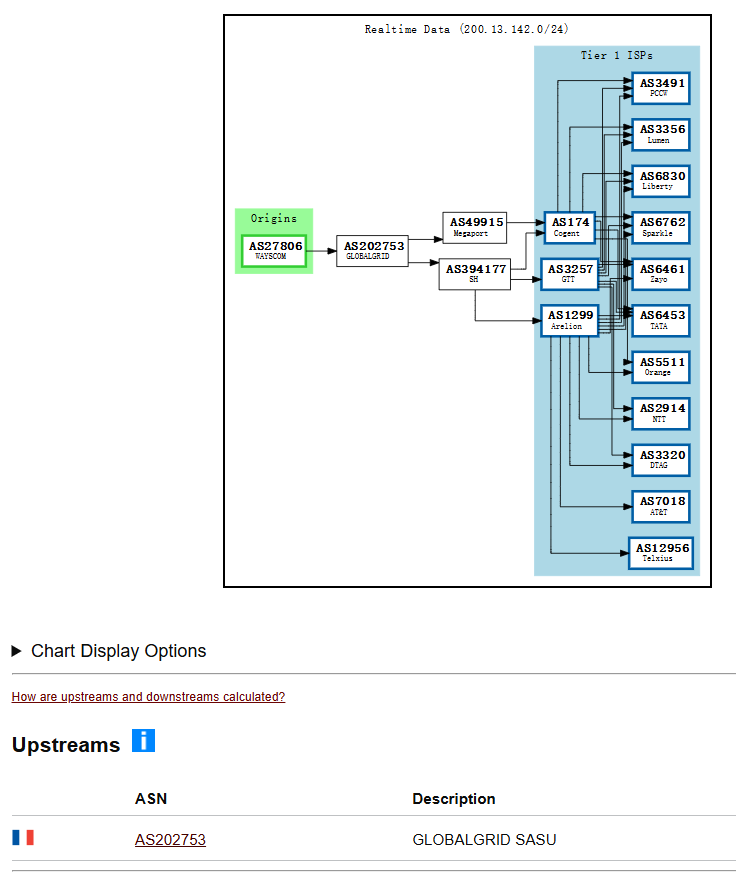The width and height of the screenshot is (736, 874).
Task: Select the AS3356 Lumen node
Action: point(661,134)
